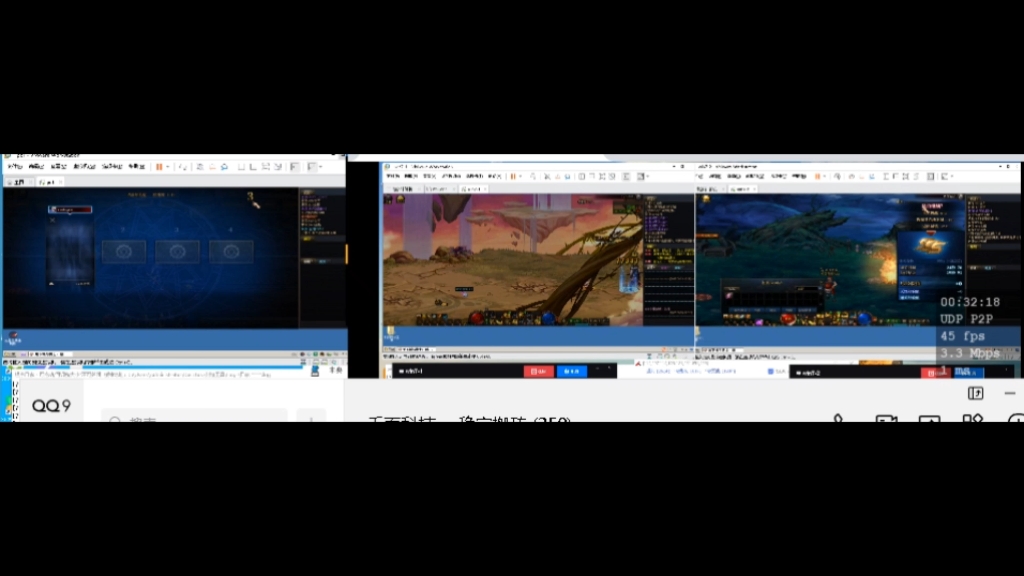Switch to the Home tab in the left VMware window
Image resolution: width=1024 pixels, height=576 pixels.
click(19, 182)
